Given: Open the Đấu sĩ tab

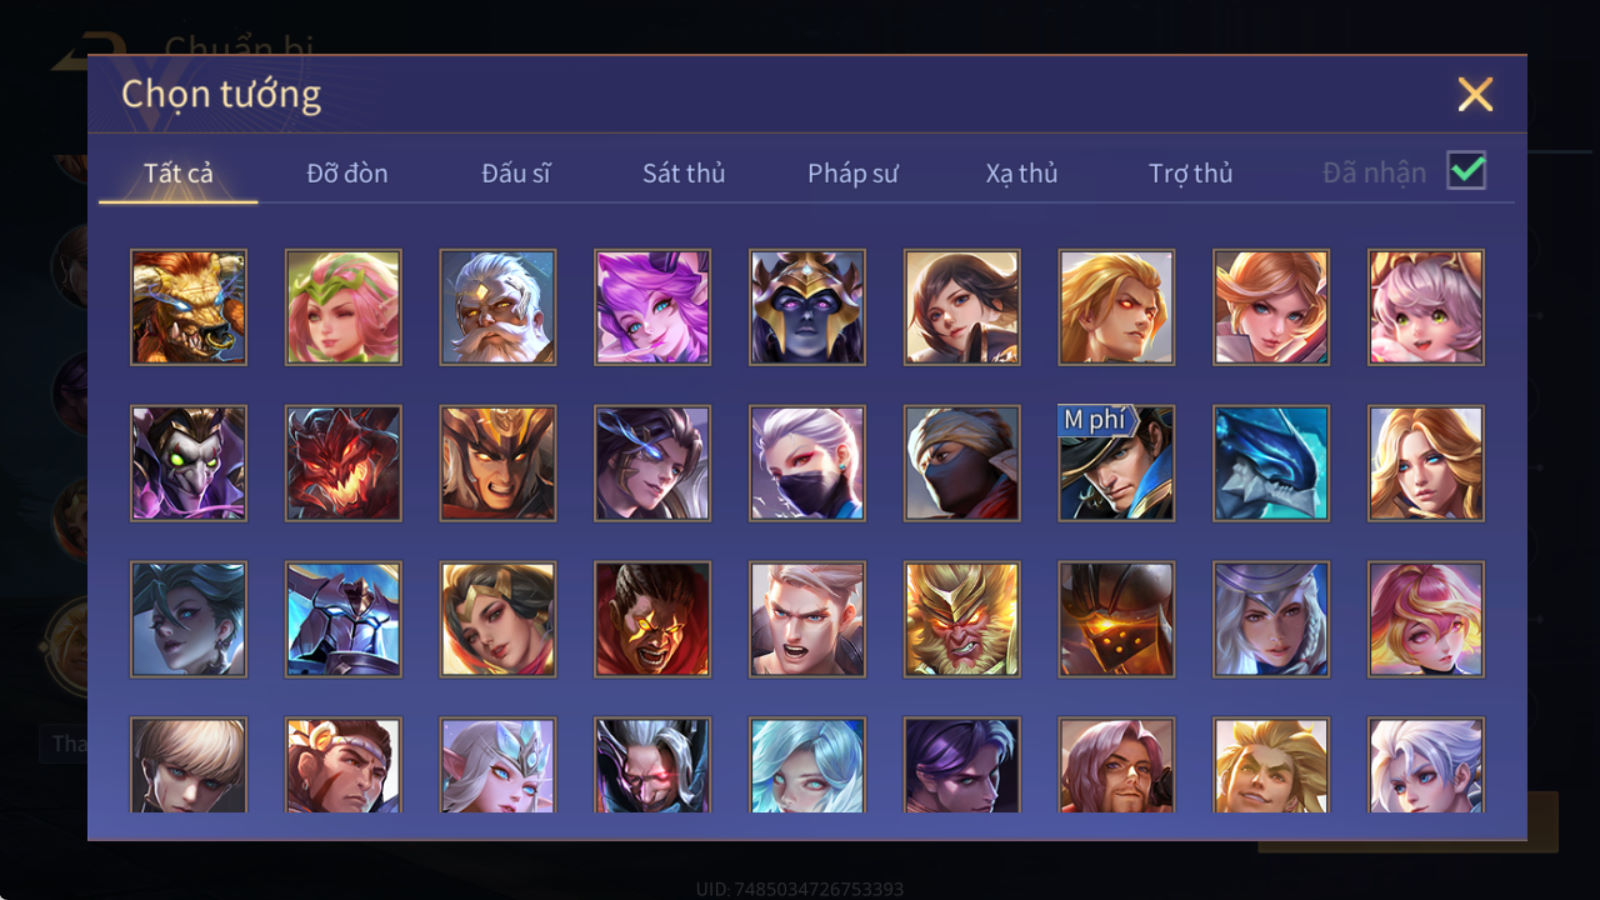Looking at the screenshot, I should [x=516, y=173].
